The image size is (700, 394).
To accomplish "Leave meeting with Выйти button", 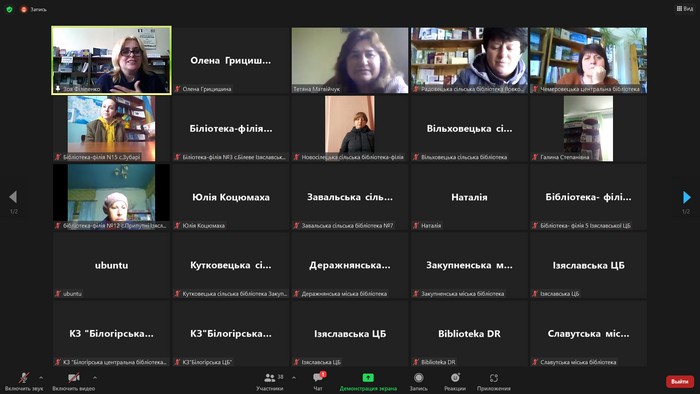I will [x=680, y=382].
